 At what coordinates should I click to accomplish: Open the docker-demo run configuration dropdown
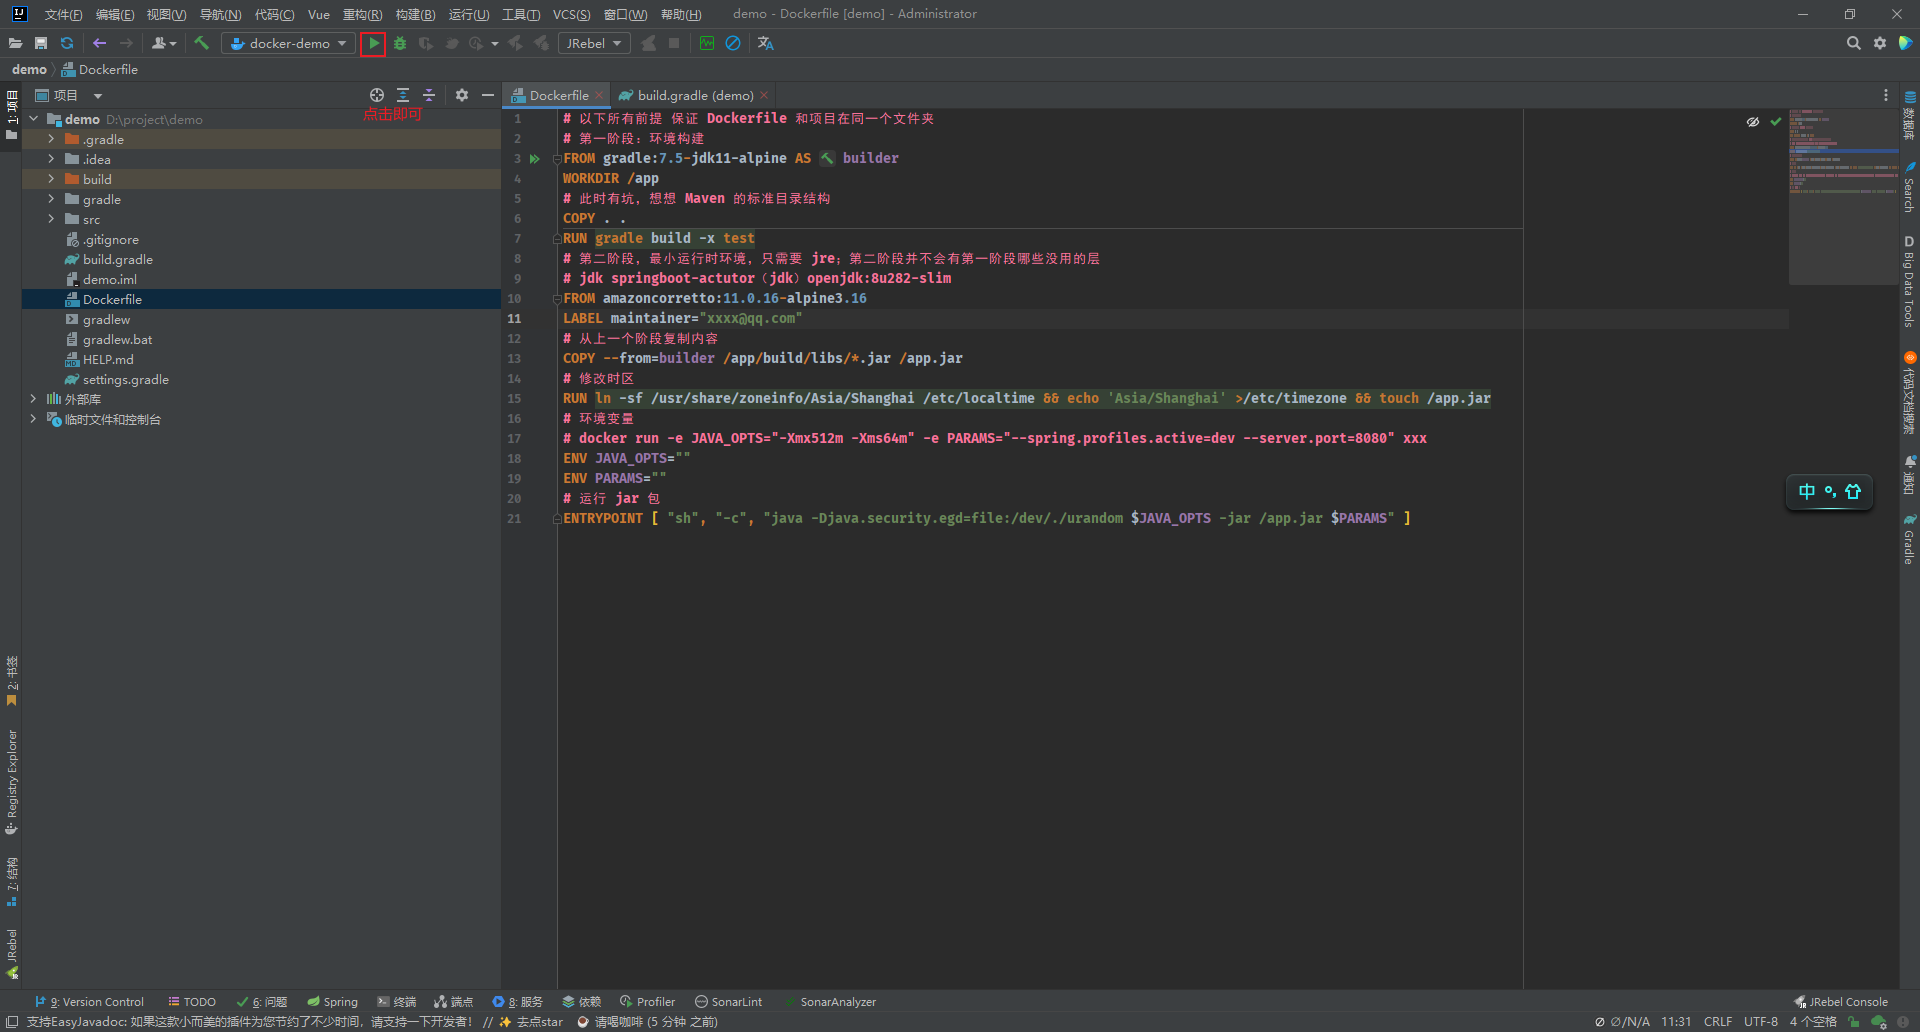(x=289, y=43)
